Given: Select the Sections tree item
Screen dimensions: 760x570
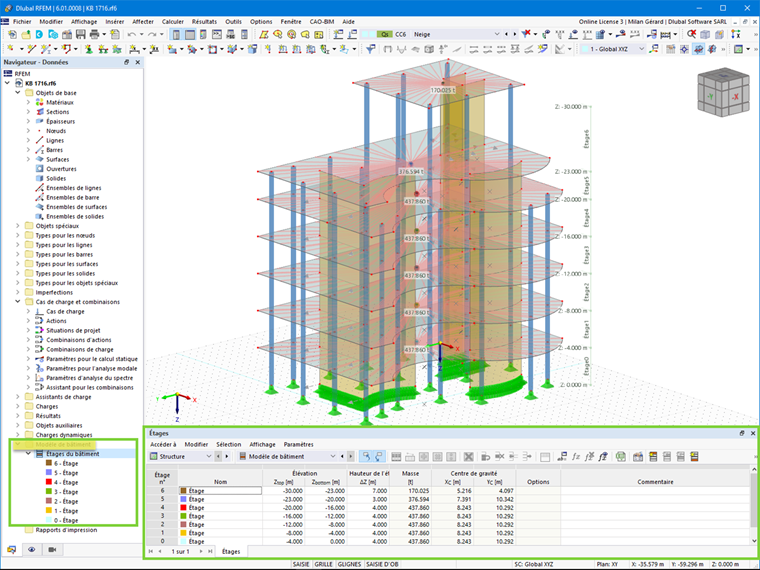Looking at the screenshot, I should [x=57, y=112].
